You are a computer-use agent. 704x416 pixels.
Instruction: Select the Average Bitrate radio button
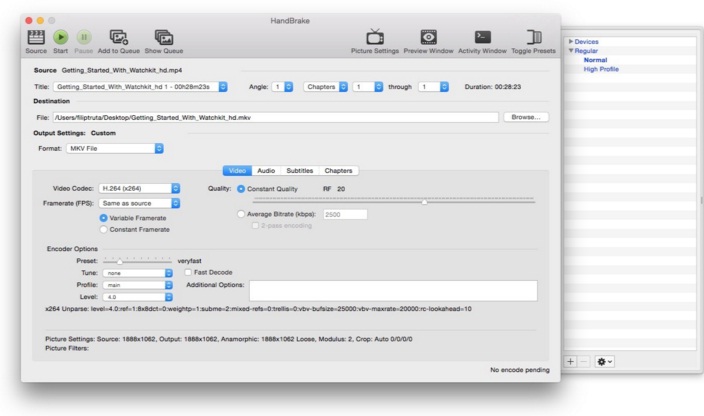241,214
